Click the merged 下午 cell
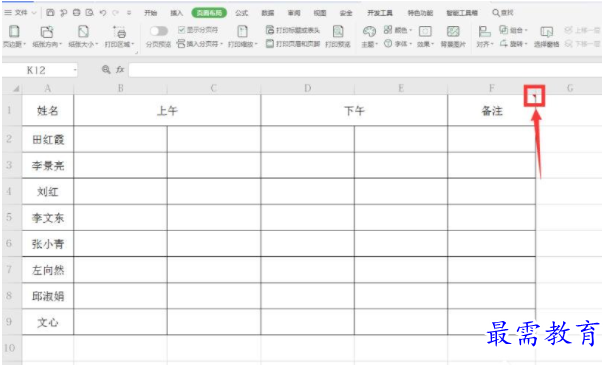608x365 pixels. 354,111
